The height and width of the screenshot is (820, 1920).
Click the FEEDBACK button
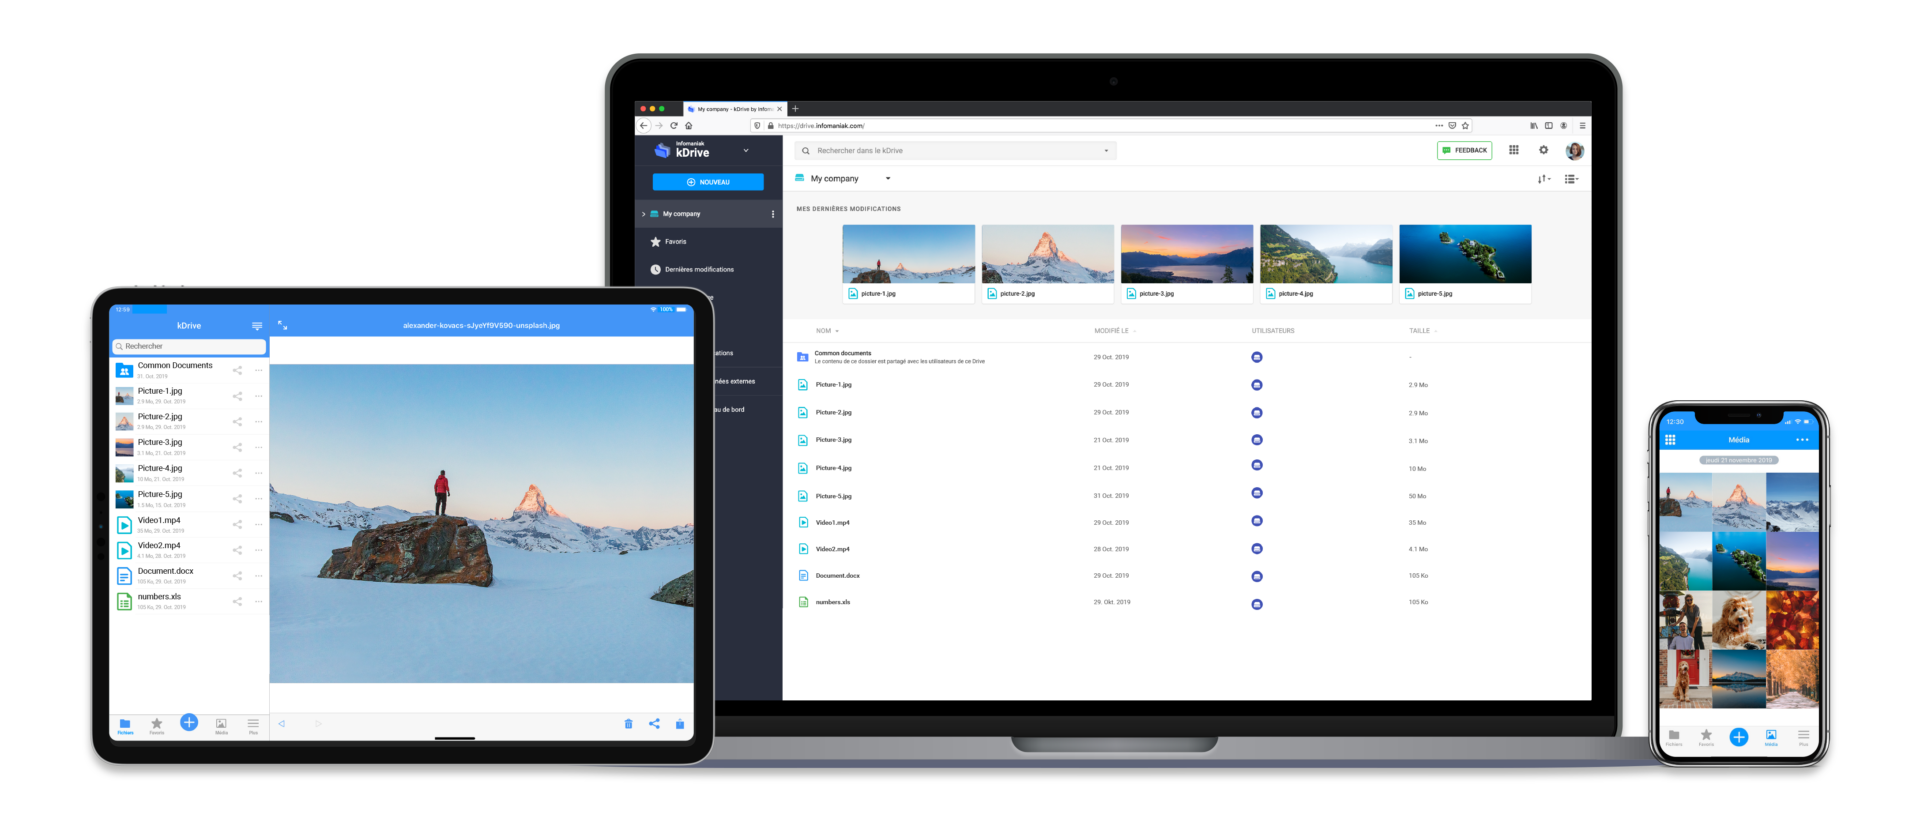click(x=1464, y=150)
